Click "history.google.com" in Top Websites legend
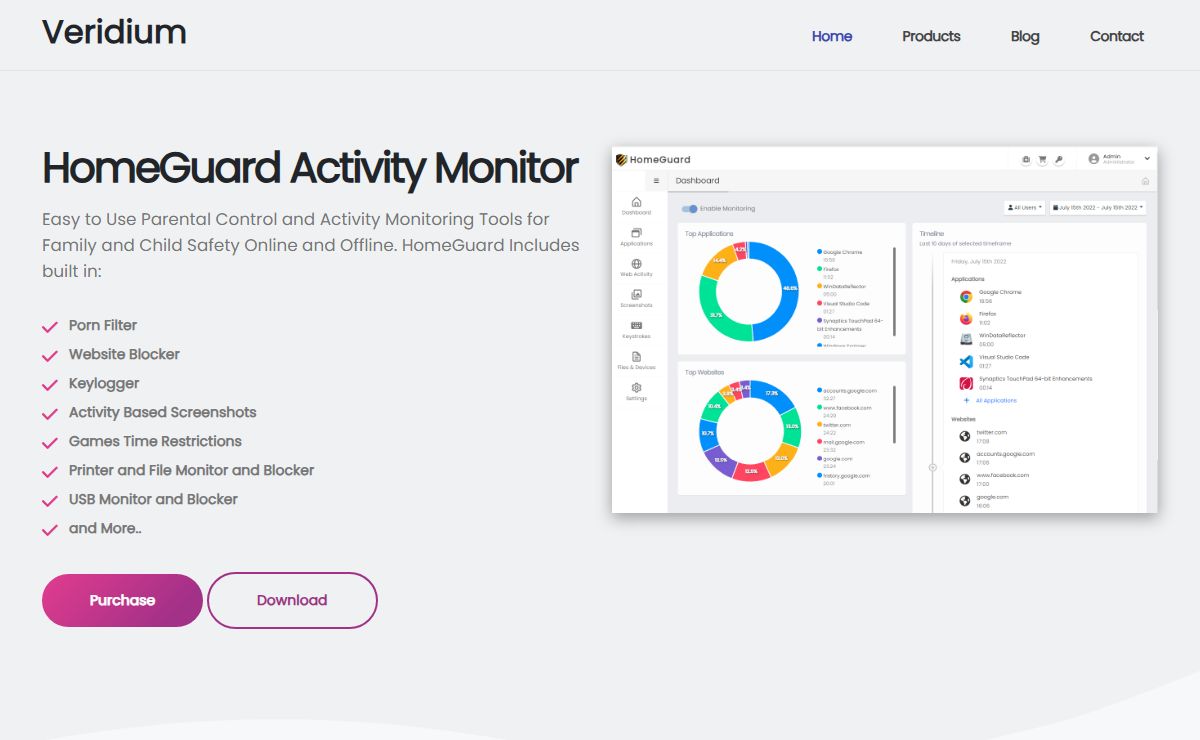The width and height of the screenshot is (1200, 740). pos(848,476)
